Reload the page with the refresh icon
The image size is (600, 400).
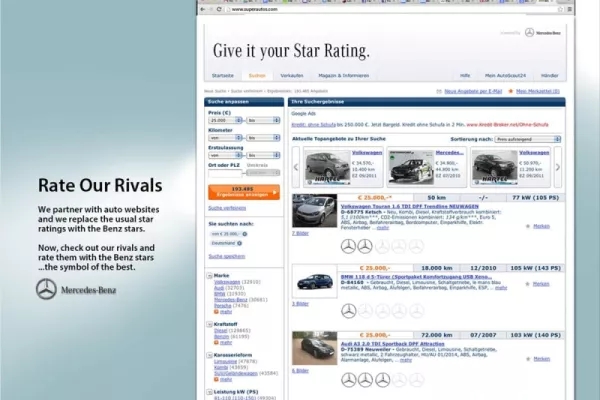(x=219, y=9)
